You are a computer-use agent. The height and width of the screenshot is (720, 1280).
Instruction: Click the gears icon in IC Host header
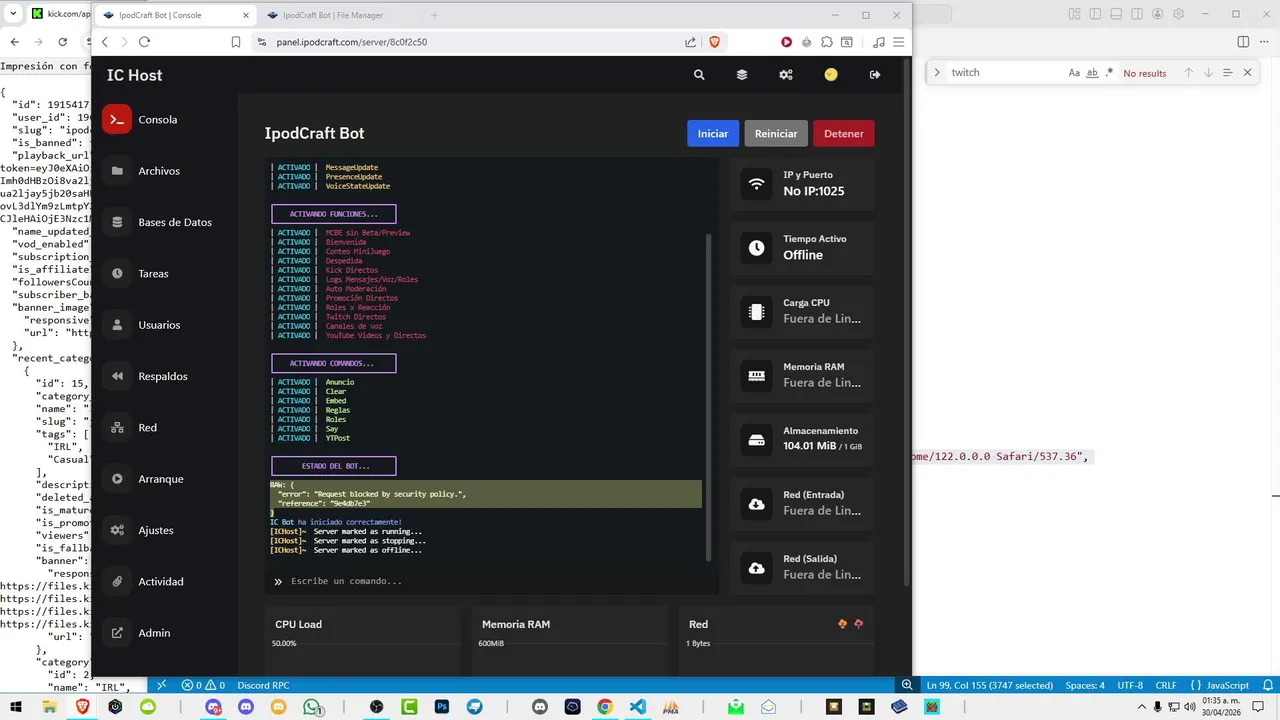(x=786, y=75)
